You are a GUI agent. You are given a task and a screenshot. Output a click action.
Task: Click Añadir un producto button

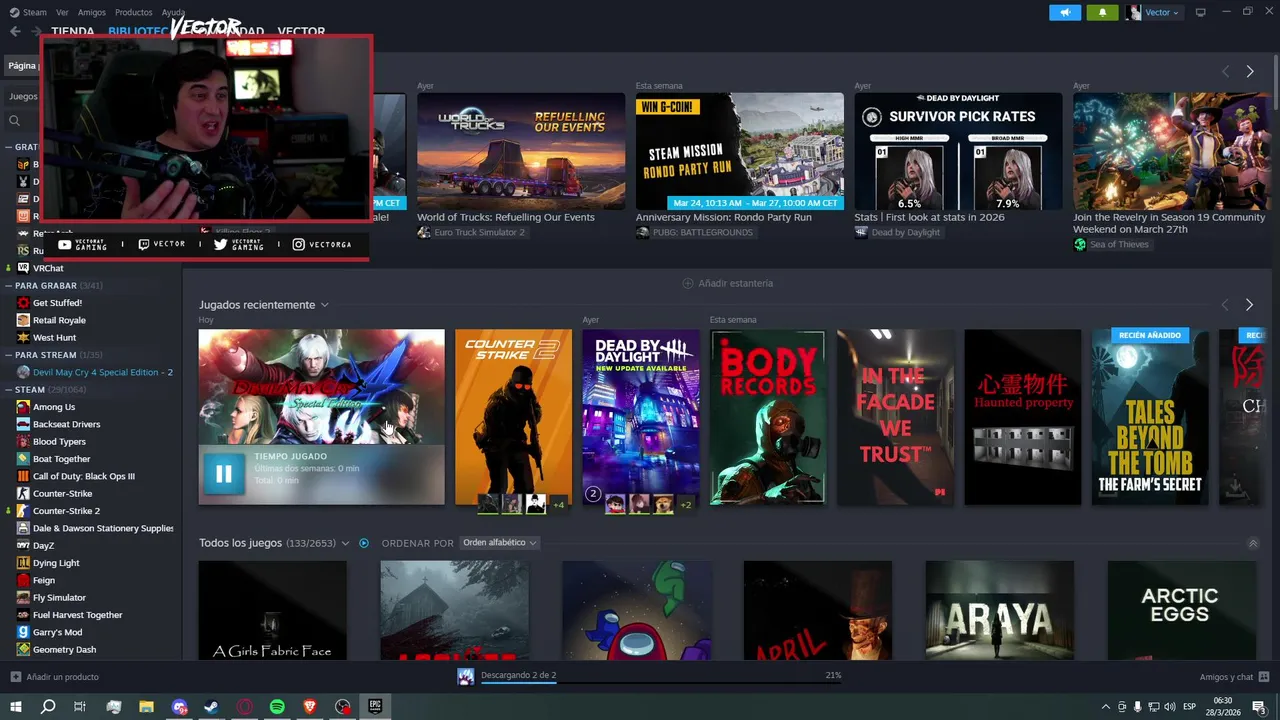[x=55, y=677]
